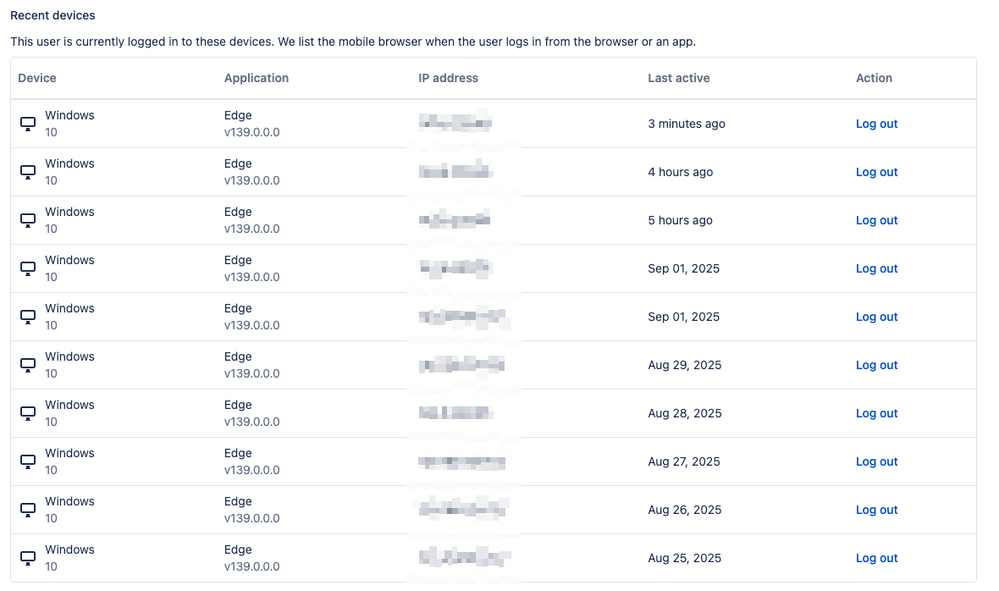Log out the Aug 29, 2025 session

coord(876,365)
